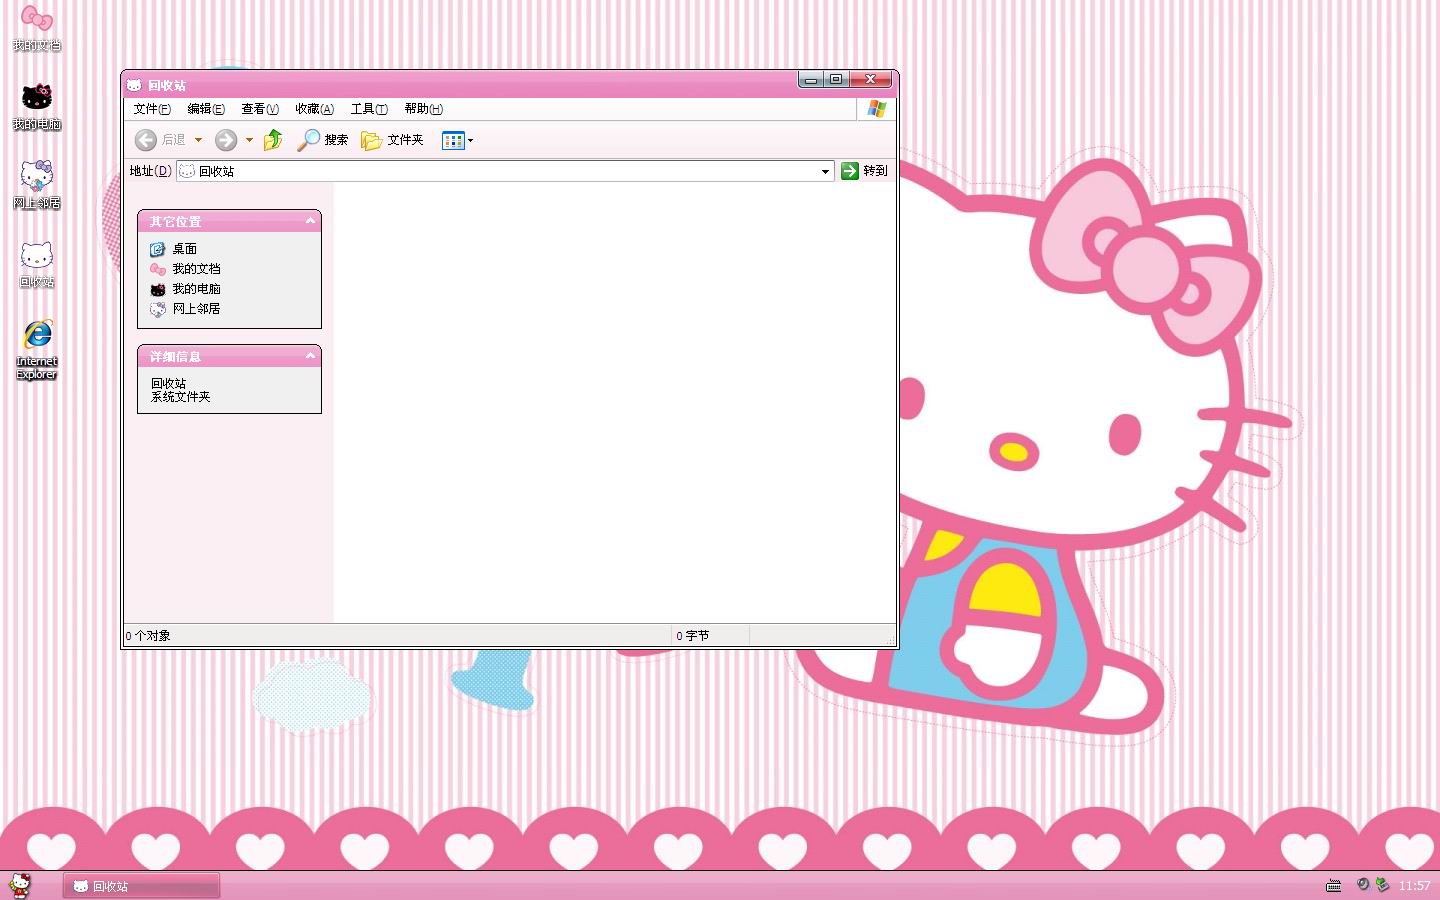The height and width of the screenshot is (900, 1440).
Task: Click the address bar field showing 回收站
Action: [505, 171]
